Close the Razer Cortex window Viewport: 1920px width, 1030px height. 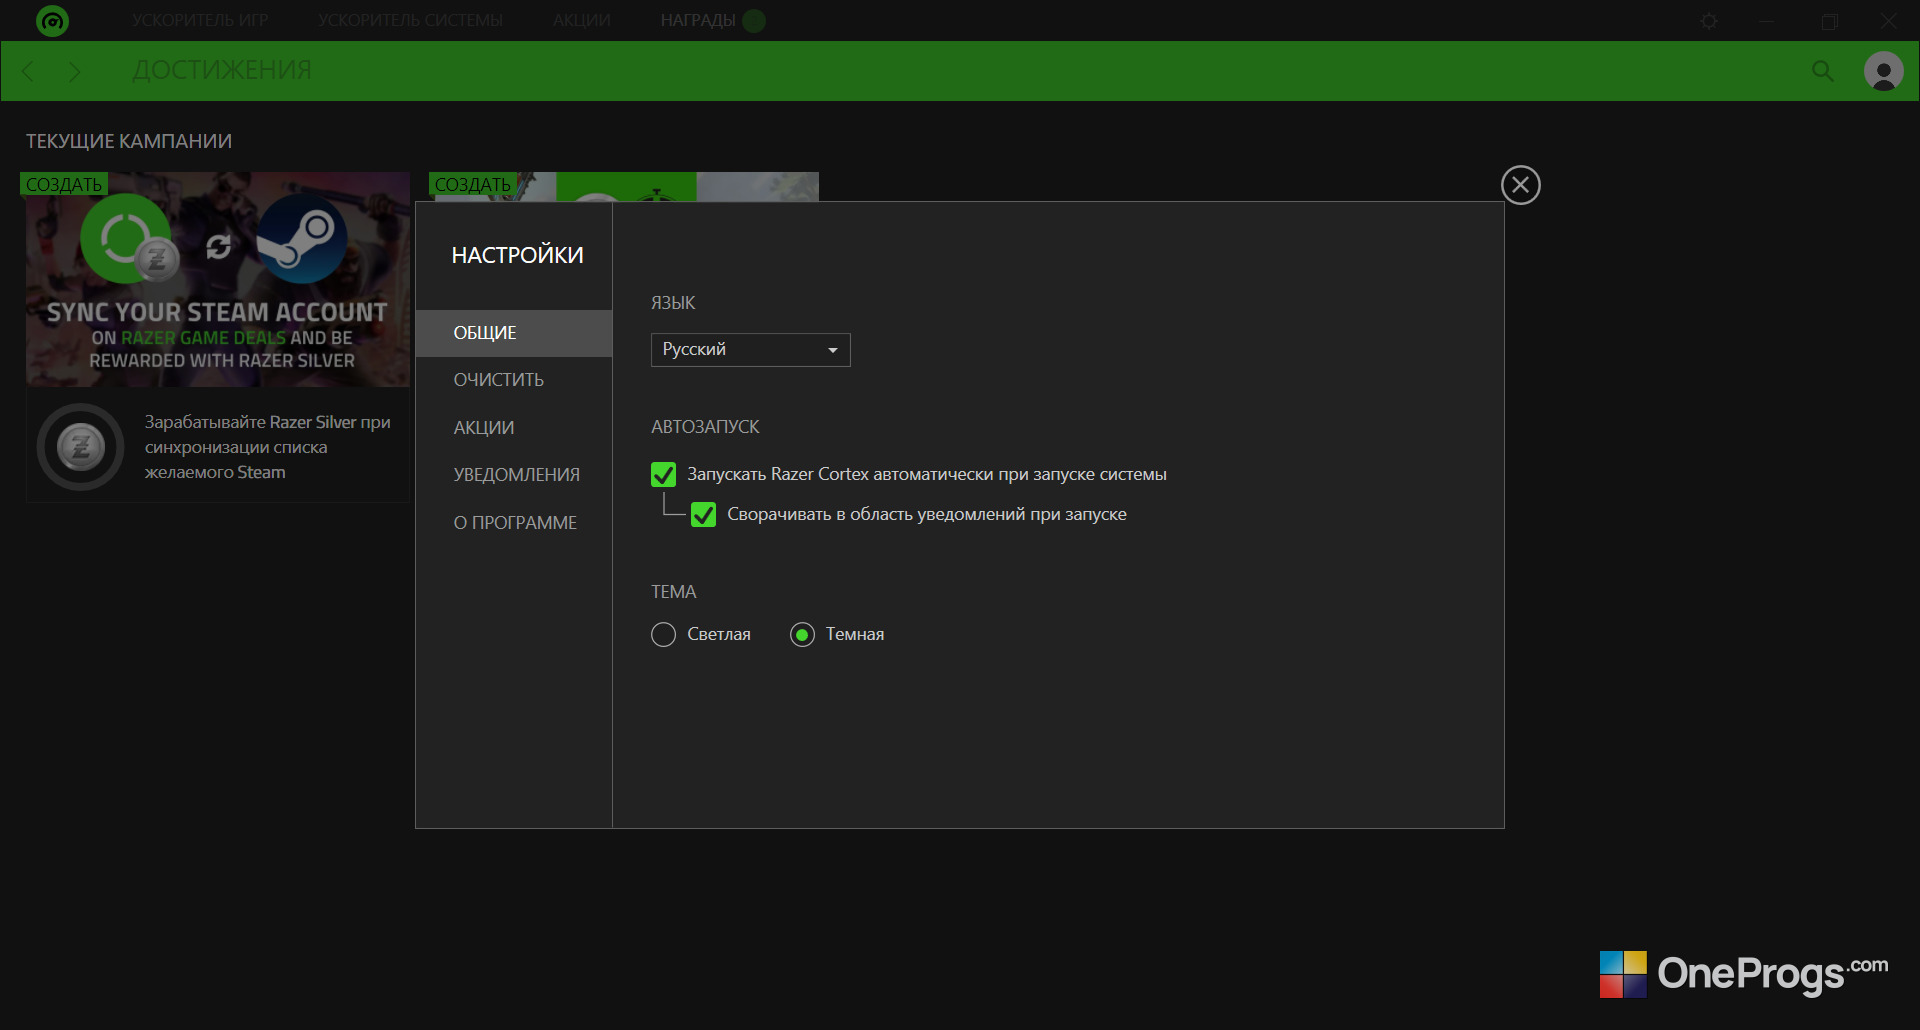[x=1888, y=21]
